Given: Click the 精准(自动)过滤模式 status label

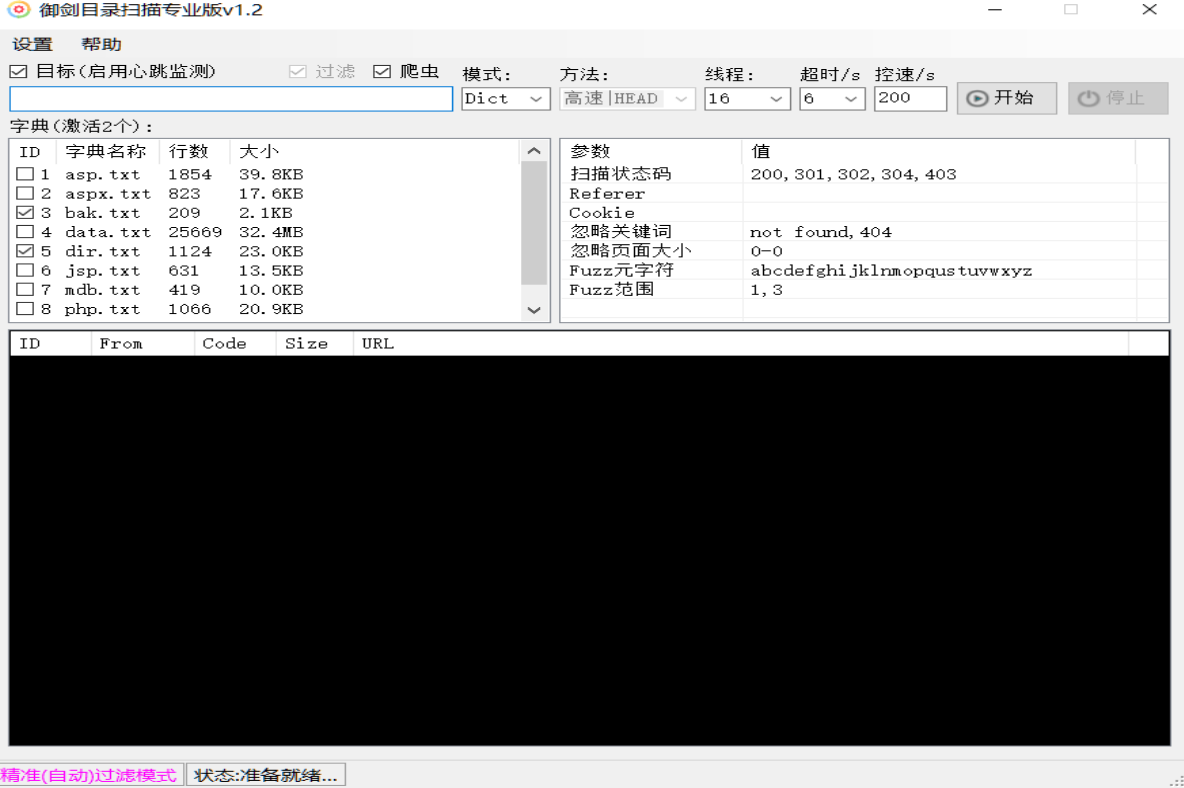Looking at the screenshot, I should [x=90, y=775].
